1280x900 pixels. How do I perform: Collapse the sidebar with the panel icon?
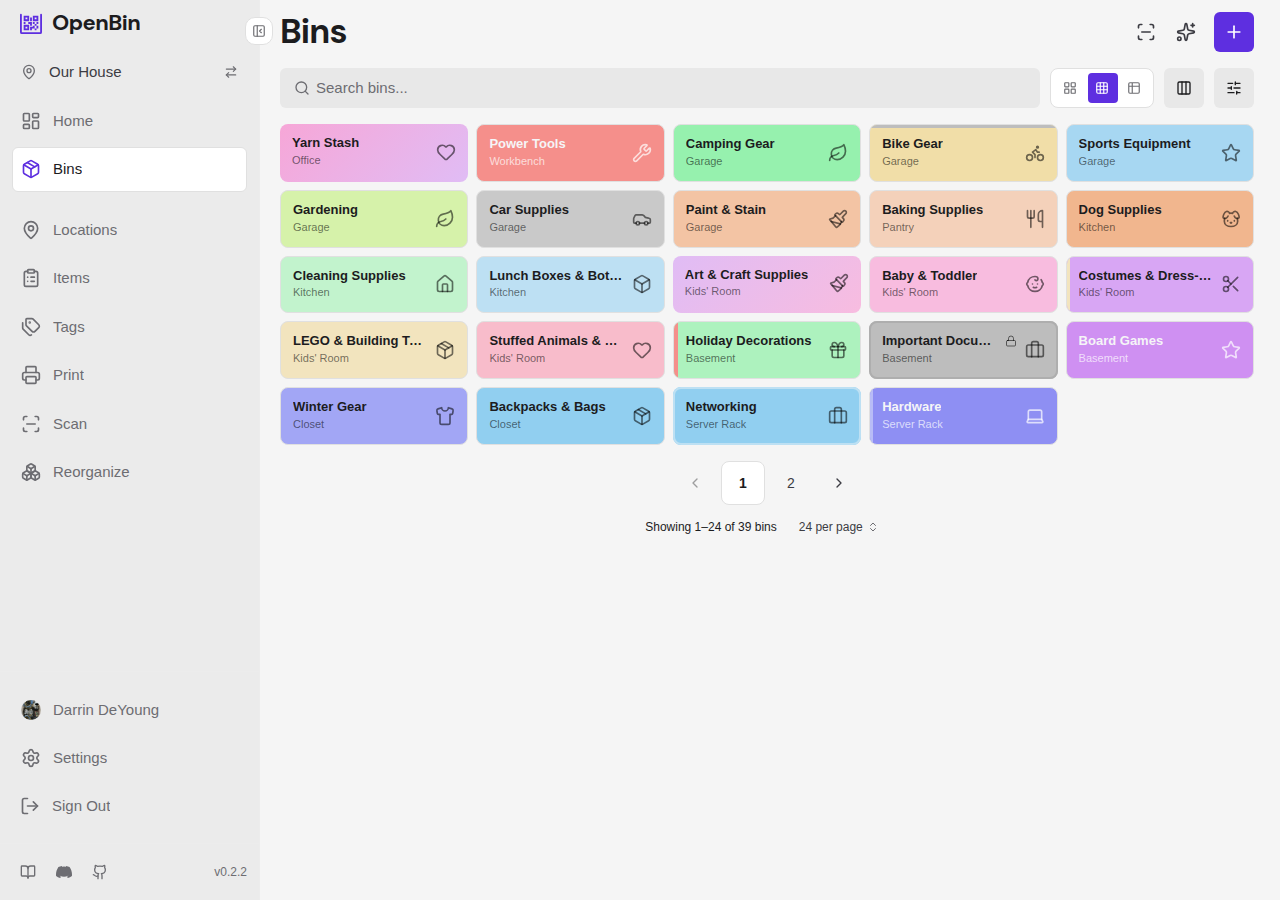(259, 31)
